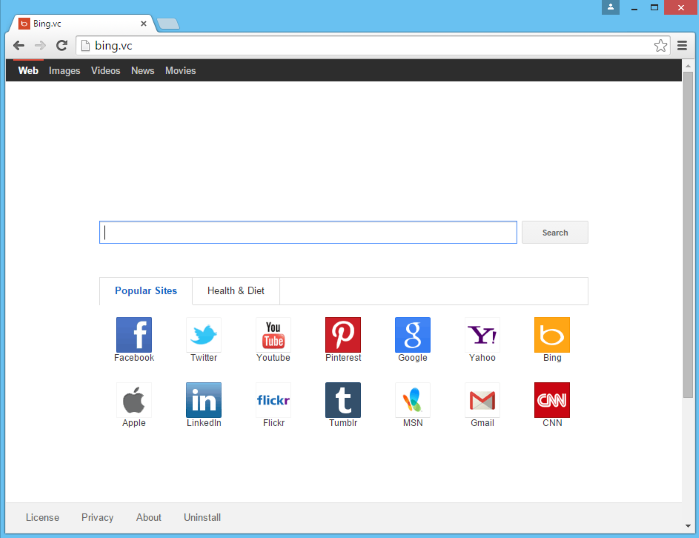Click the CNN news icon
The image size is (699, 538).
coord(552,400)
